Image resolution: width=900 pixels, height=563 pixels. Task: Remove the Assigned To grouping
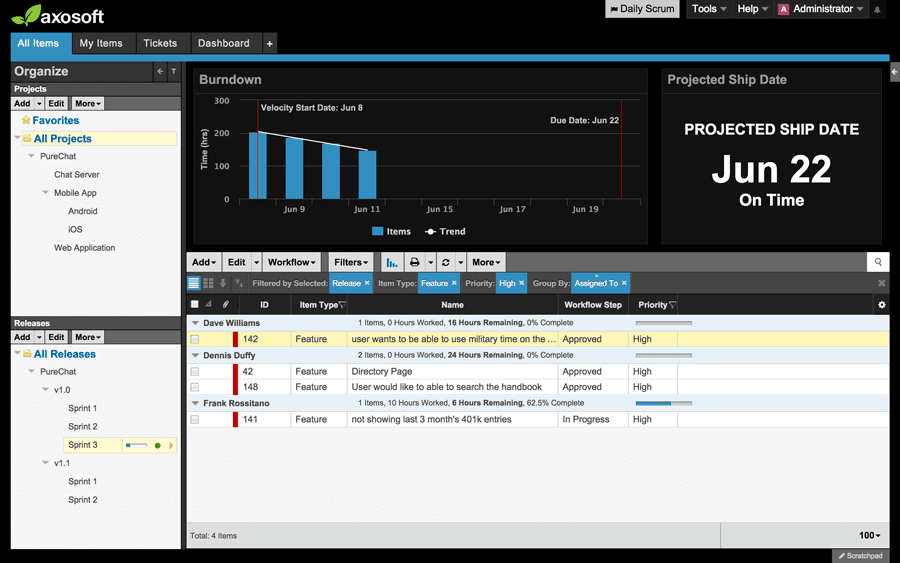point(624,283)
